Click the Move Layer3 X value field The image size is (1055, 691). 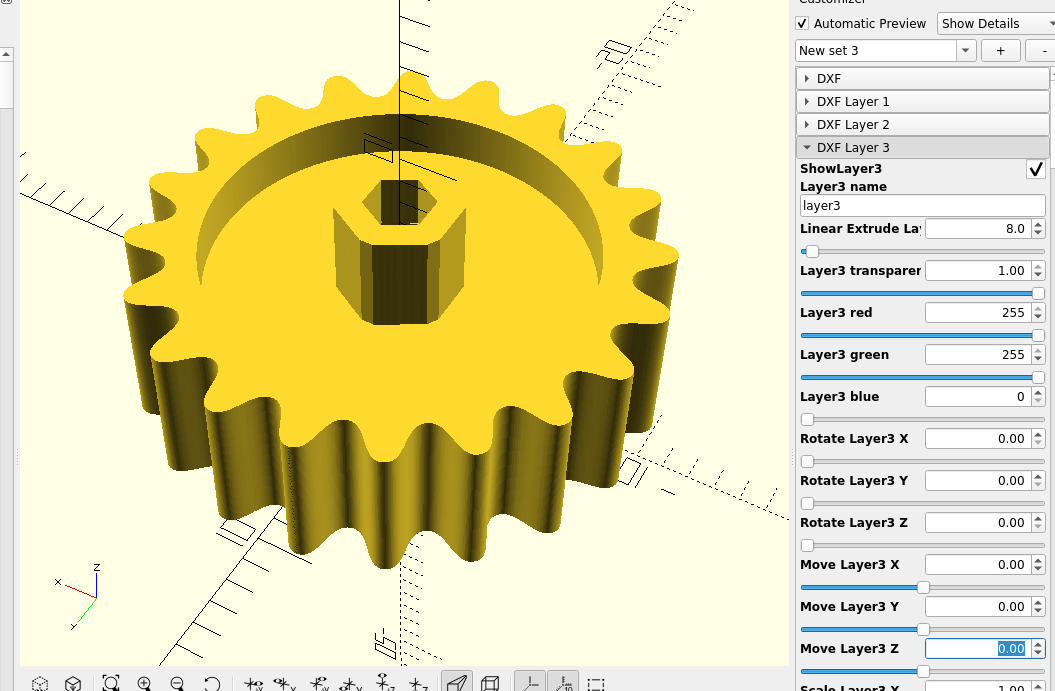coord(978,565)
